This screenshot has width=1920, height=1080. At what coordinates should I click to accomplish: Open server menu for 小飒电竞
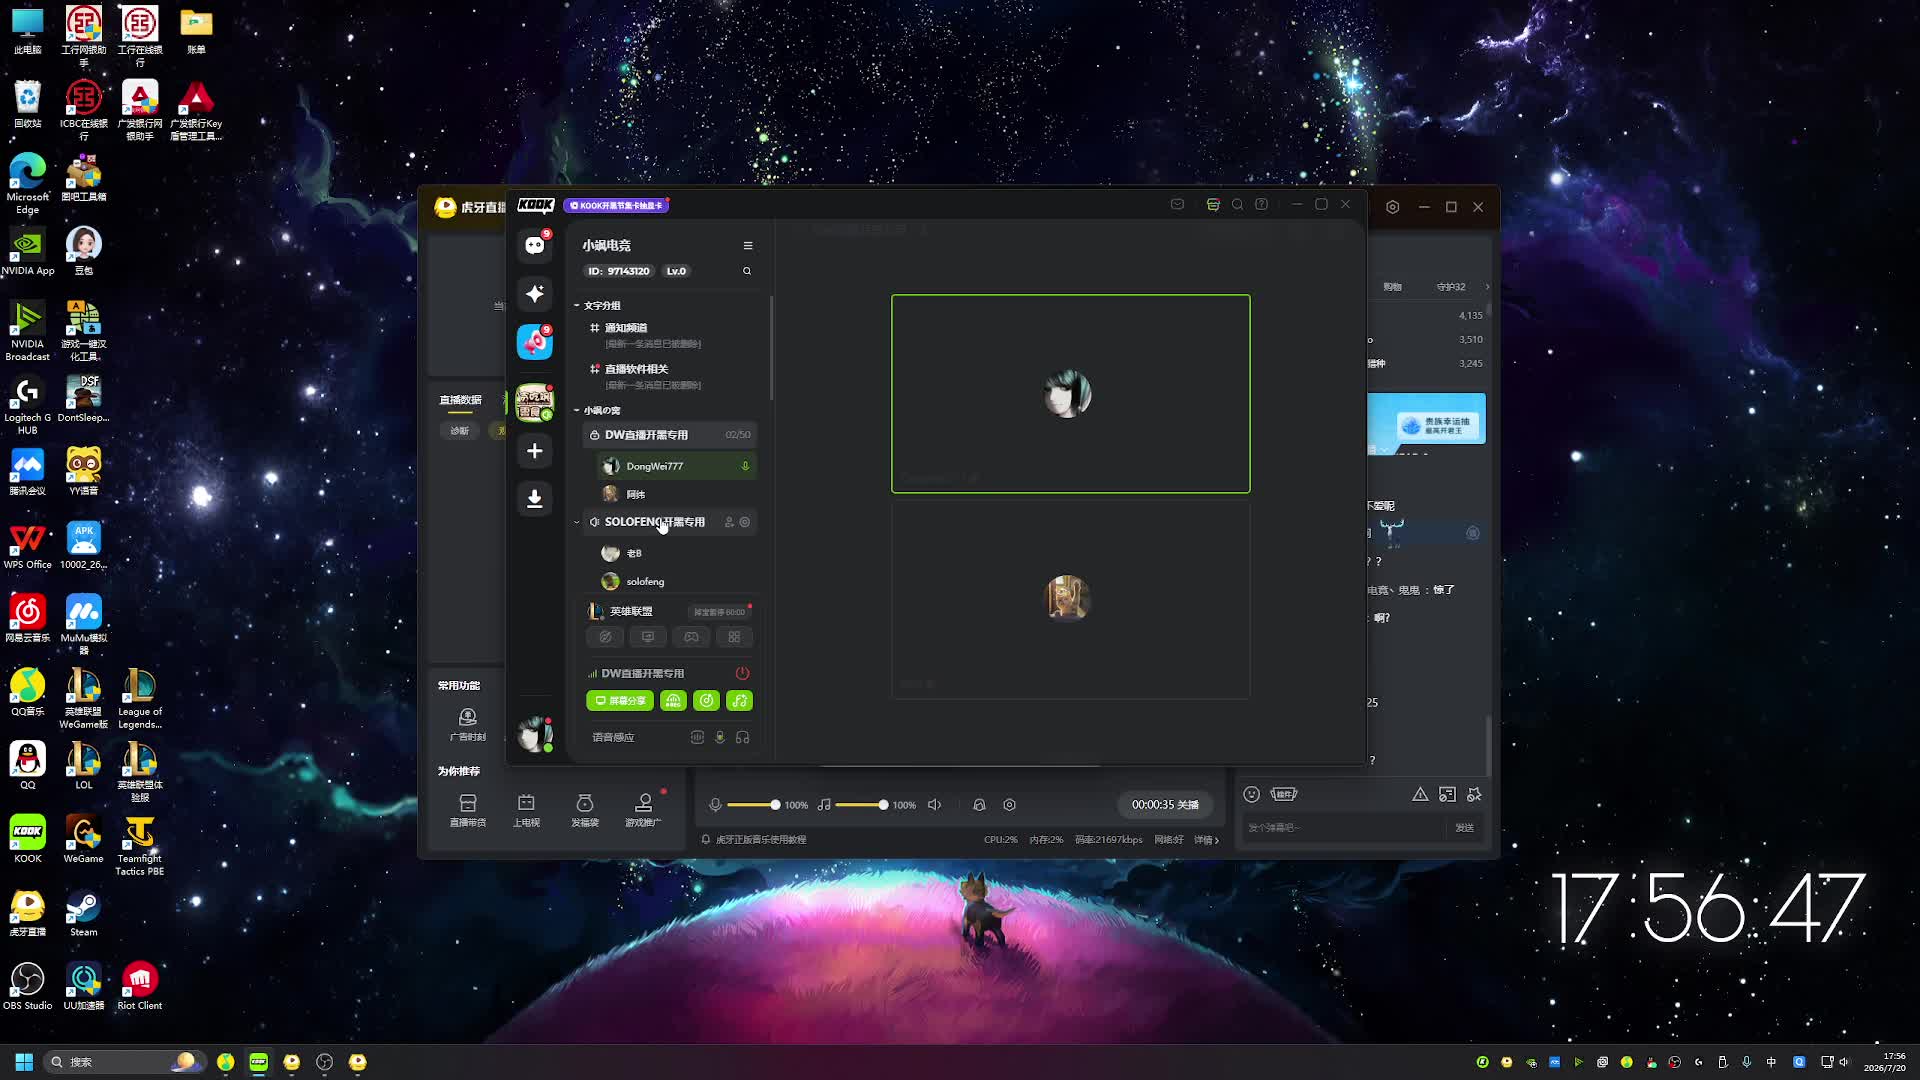747,245
